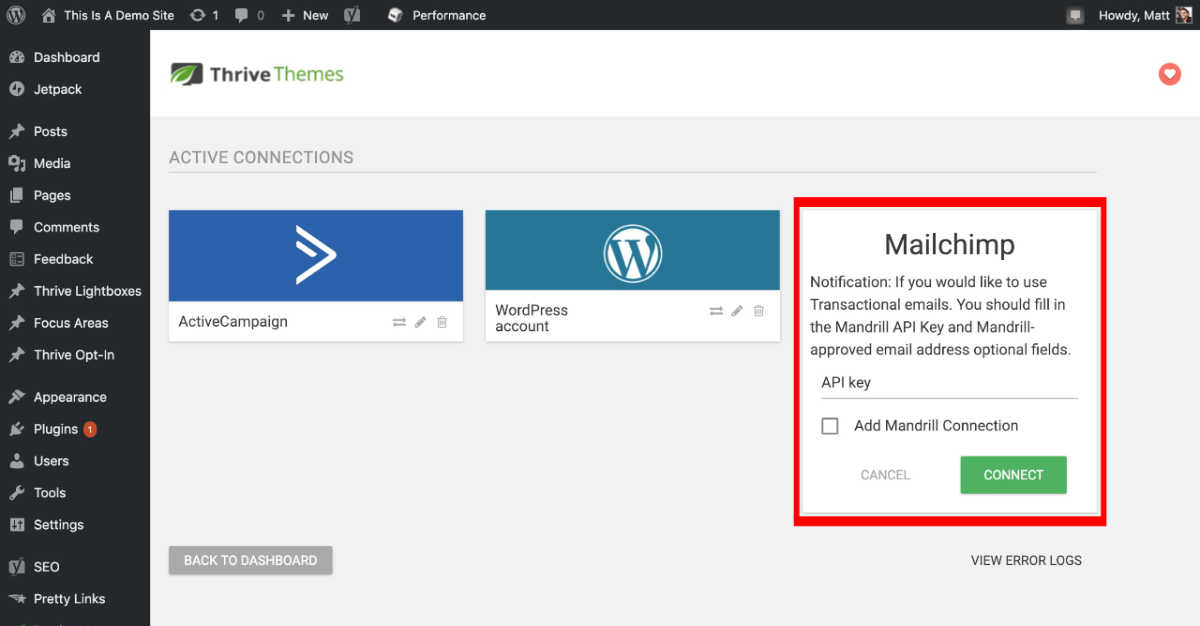Click the Jetpack sidebar icon
The image size is (1200, 626).
pos(16,89)
